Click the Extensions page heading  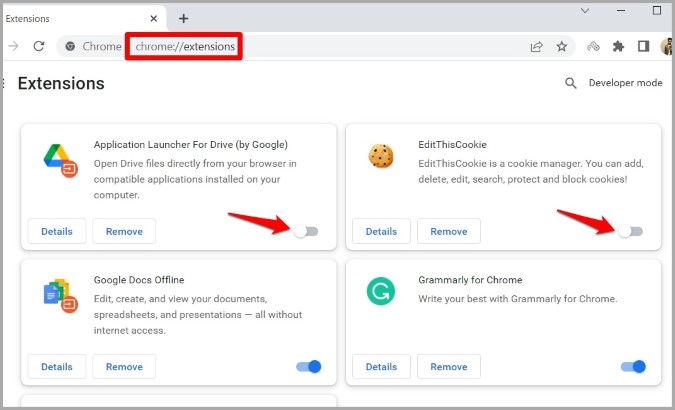click(x=61, y=83)
